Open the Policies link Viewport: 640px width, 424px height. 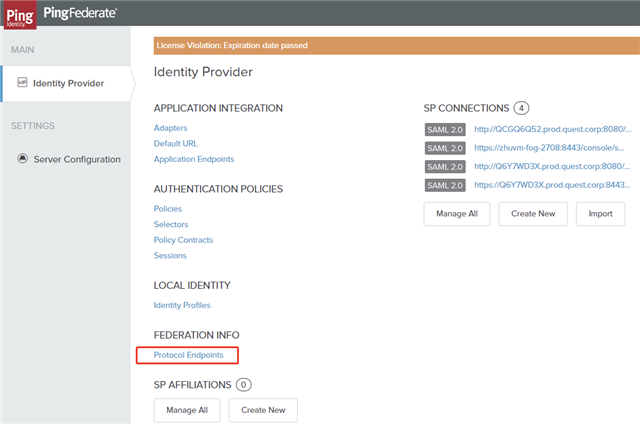(x=168, y=209)
